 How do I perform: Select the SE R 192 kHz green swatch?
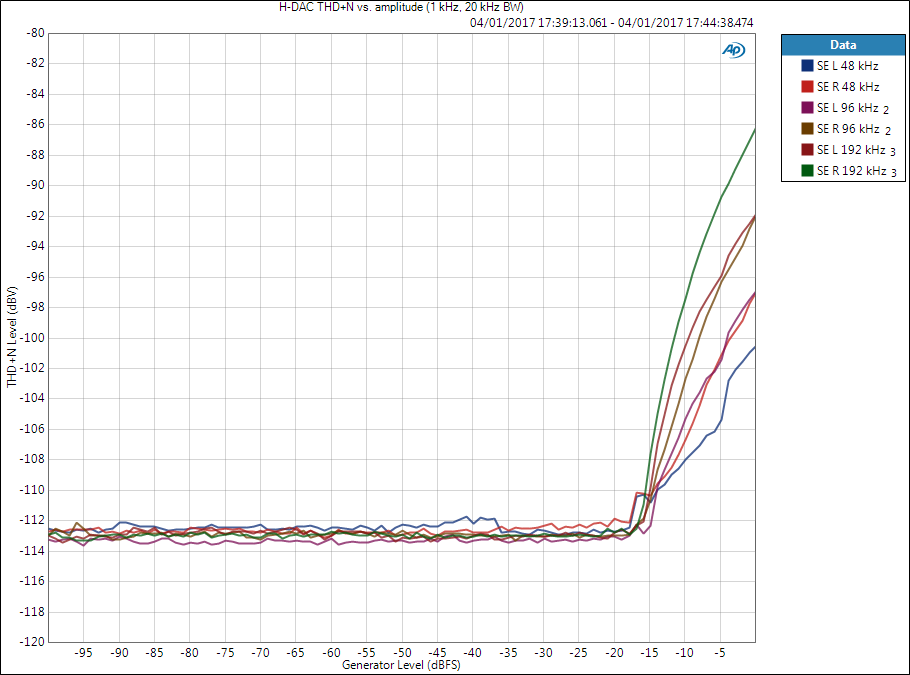point(807,171)
